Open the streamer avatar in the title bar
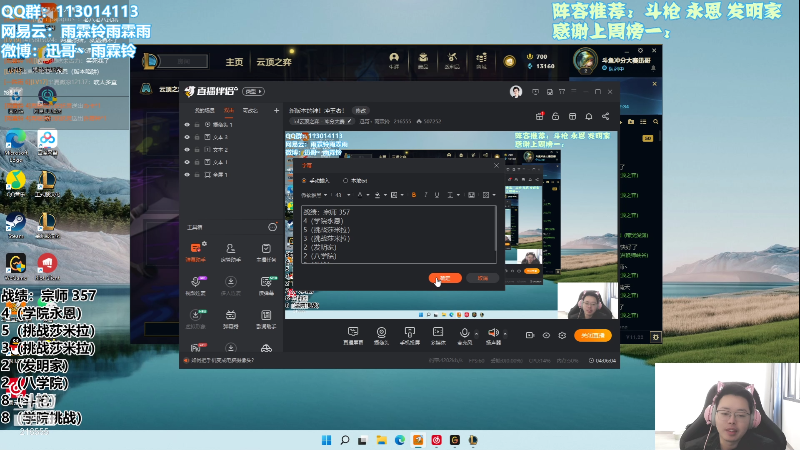Image resolution: width=800 pixels, height=450 pixels. click(x=516, y=92)
